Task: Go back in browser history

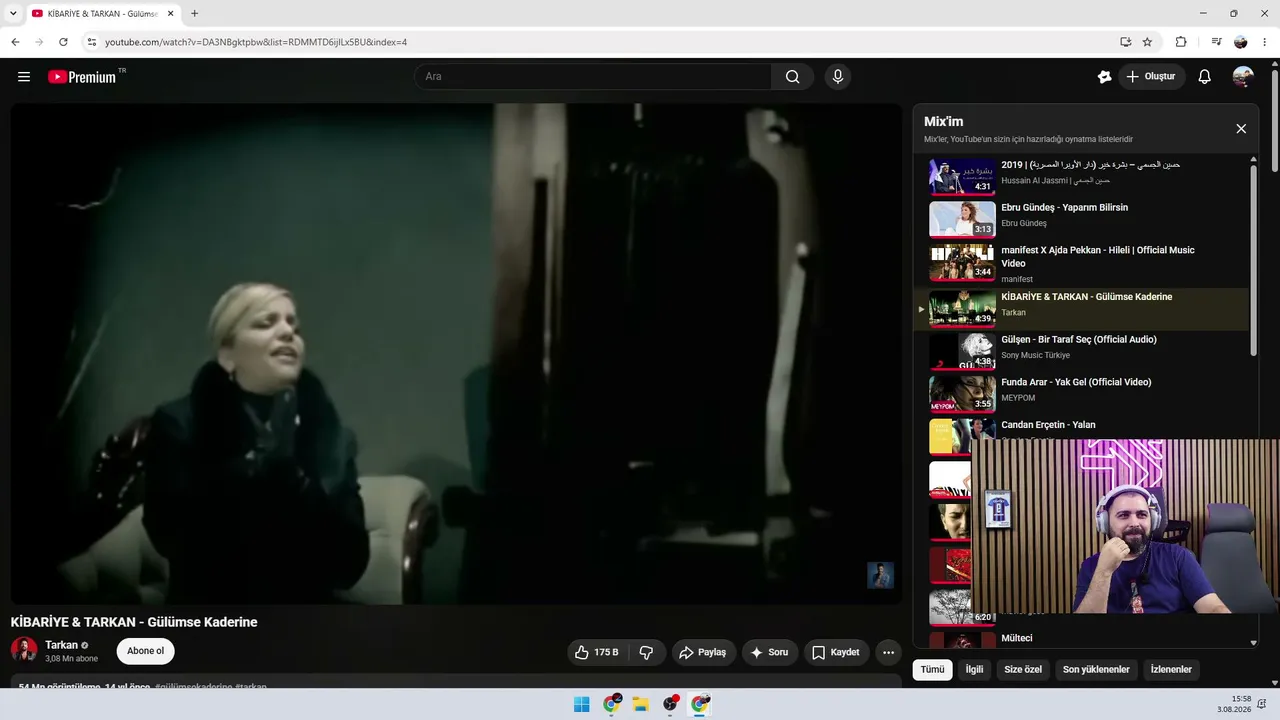Action: [15, 42]
